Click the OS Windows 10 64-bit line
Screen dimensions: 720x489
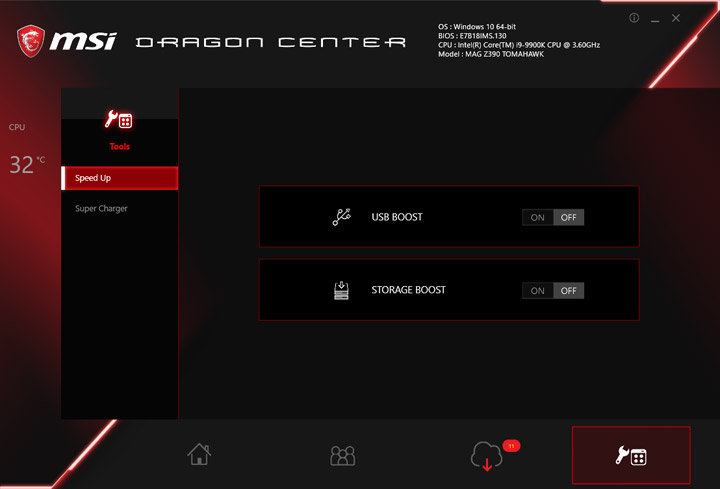[x=477, y=27]
